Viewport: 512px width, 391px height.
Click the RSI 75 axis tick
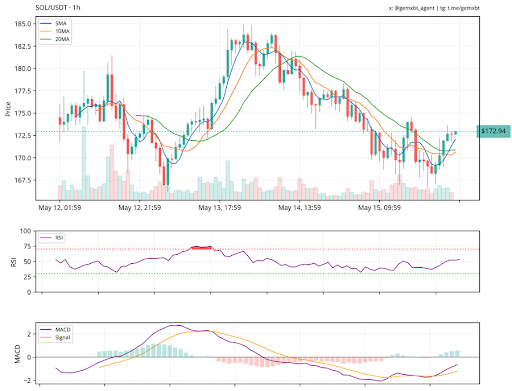click(27, 247)
